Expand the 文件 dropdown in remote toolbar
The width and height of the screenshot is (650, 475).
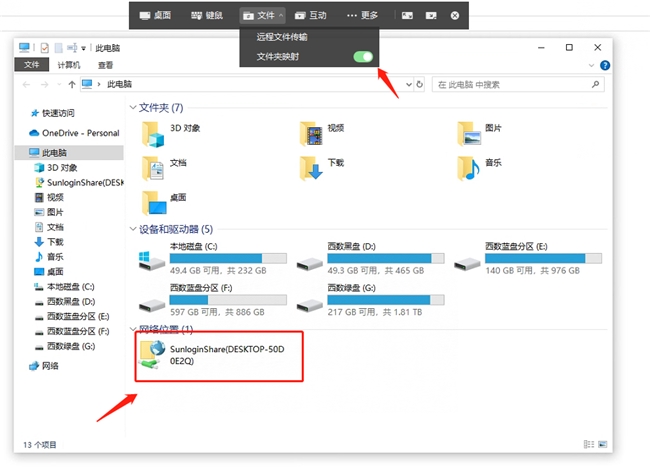pyautogui.click(x=262, y=15)
